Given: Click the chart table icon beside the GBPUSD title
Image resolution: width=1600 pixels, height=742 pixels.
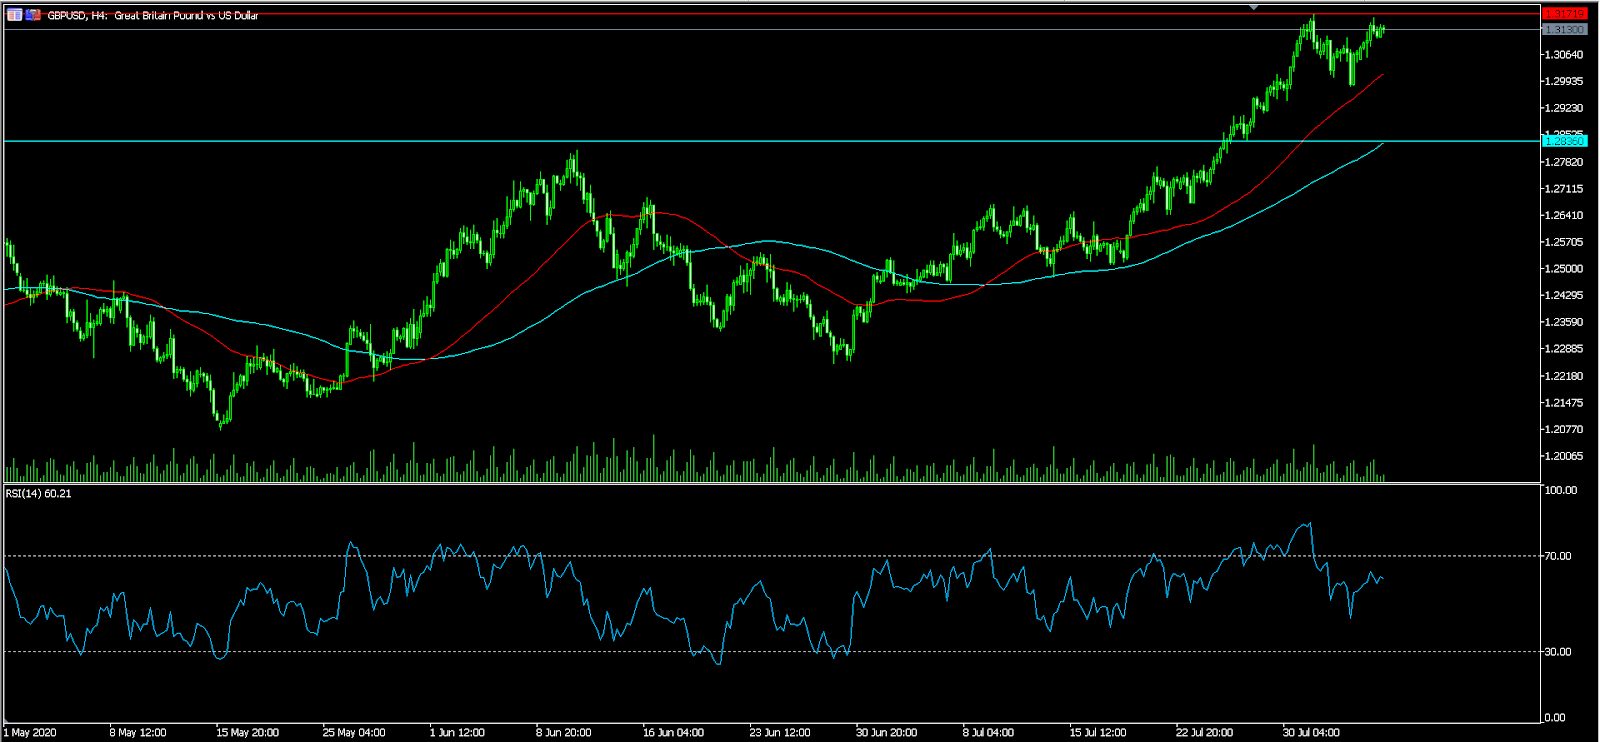Looking at the screenshot, I should [15, 15].
